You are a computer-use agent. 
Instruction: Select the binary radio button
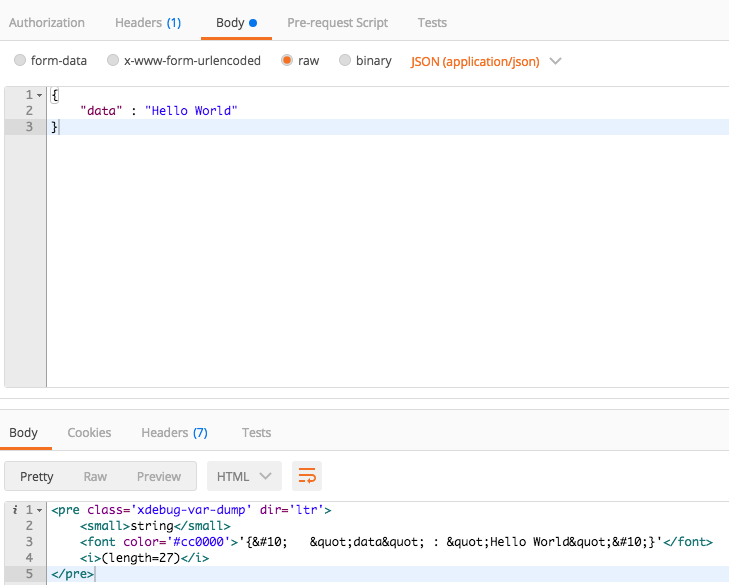click(x=345, y=60)
